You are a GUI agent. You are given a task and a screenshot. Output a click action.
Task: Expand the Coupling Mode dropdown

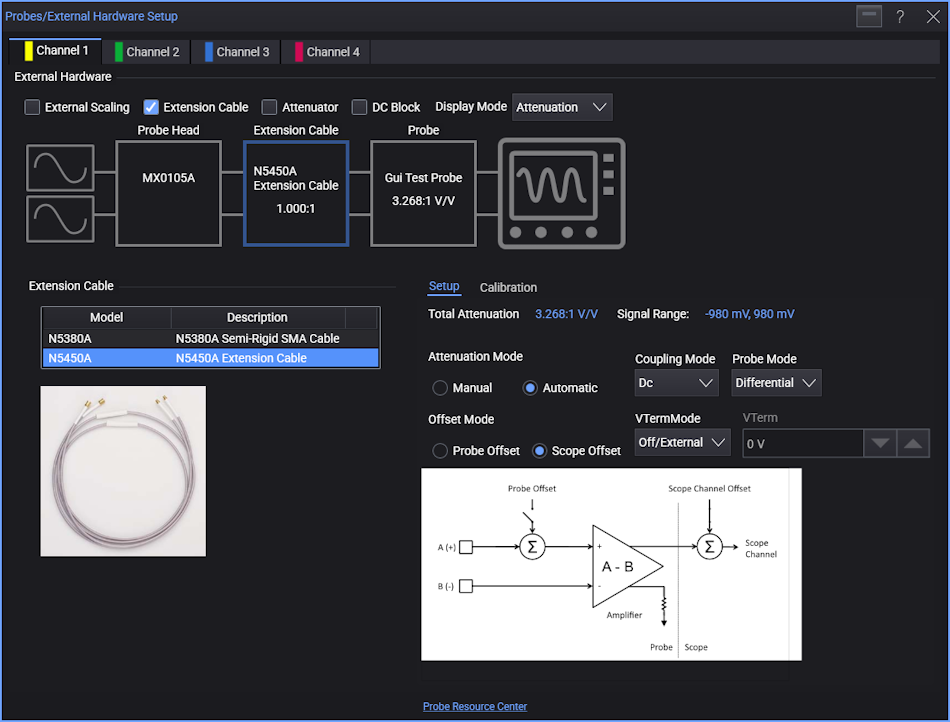[676, 383]
